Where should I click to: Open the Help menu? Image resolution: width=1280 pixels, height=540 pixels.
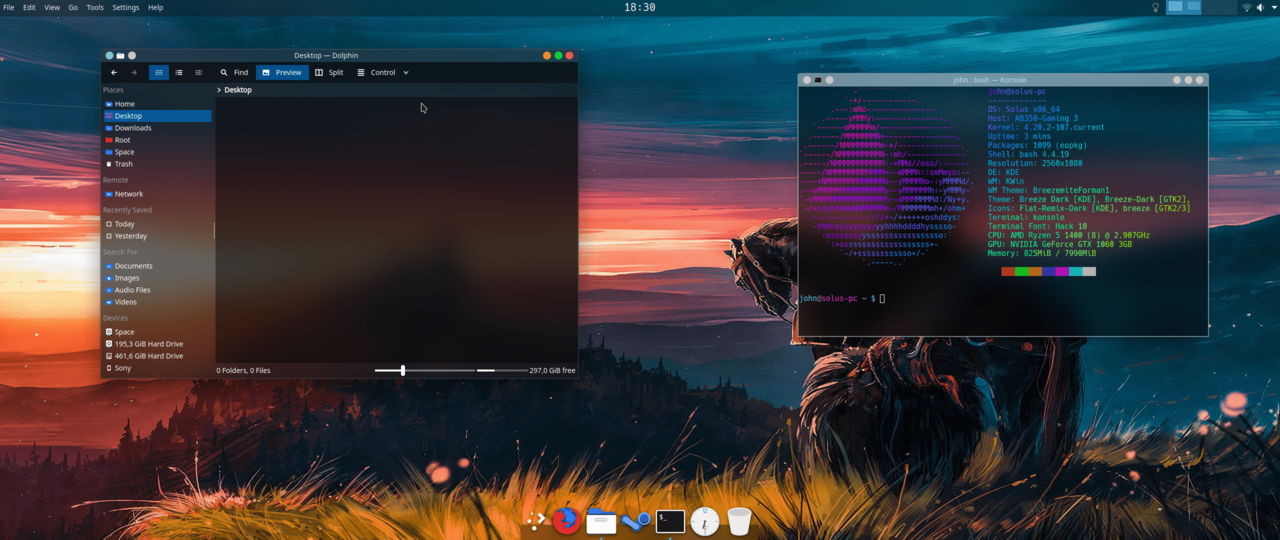(156, 7)
